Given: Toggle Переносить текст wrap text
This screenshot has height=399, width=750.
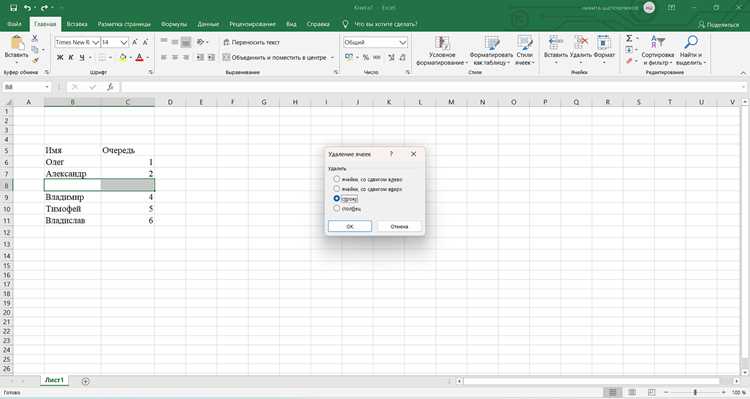Looking at the screenshot, I should coord(252,43).
